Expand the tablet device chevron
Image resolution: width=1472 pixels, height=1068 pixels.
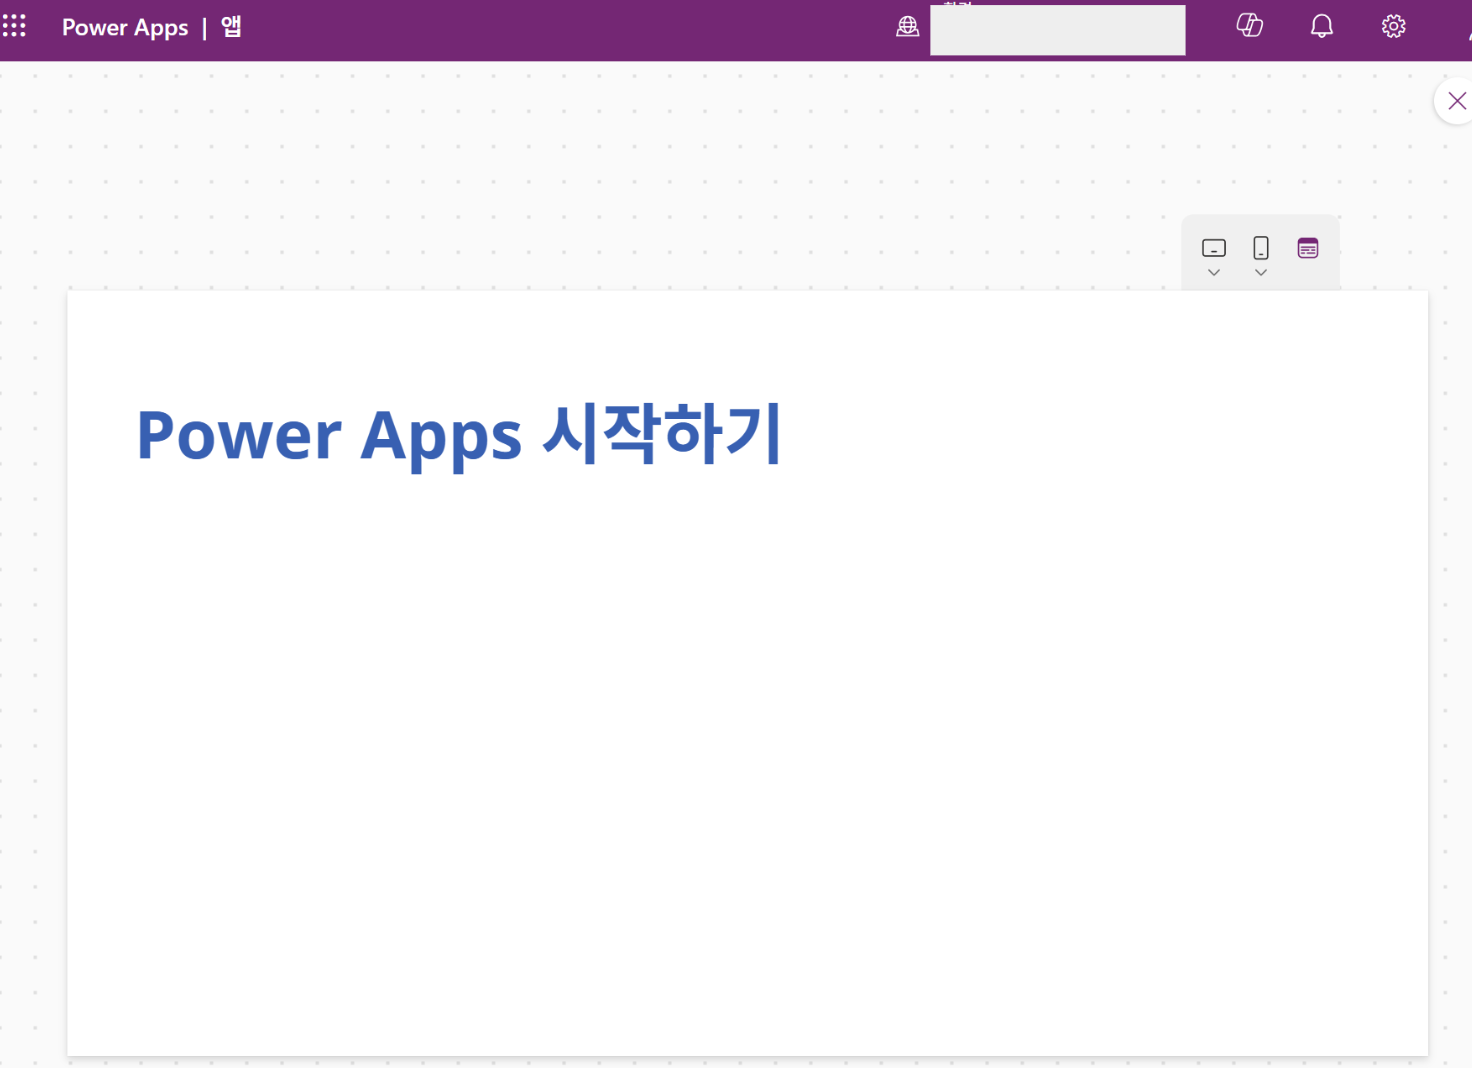coord(1214,272)
